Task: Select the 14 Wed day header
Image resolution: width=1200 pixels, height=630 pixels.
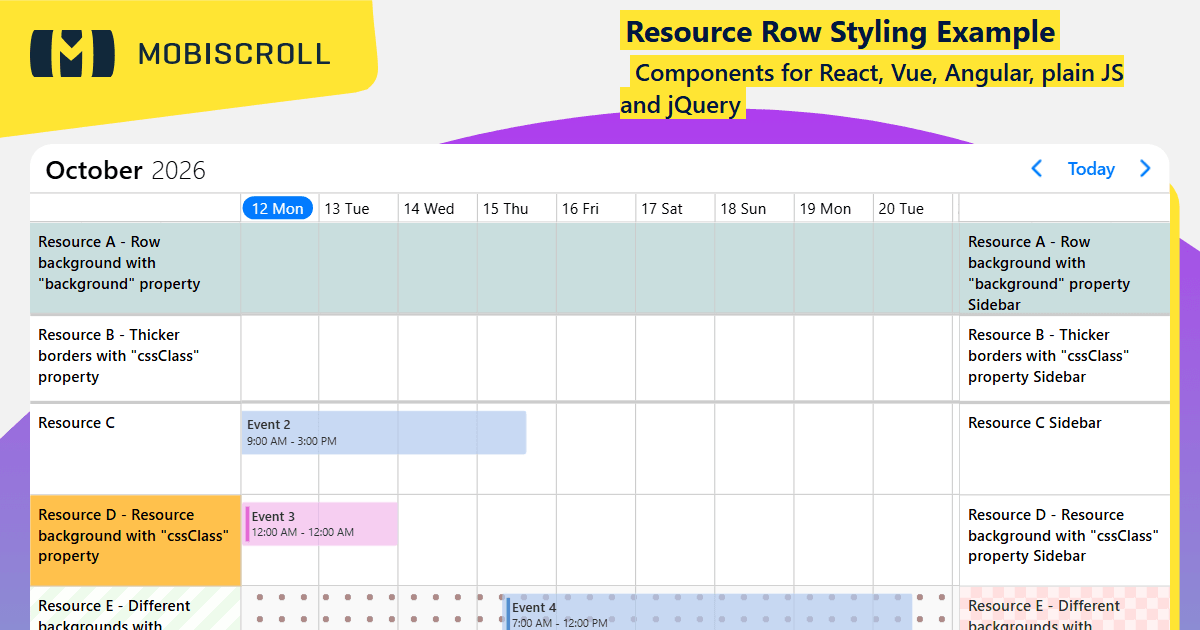Action: pyautogui.click(x=429, y=208)
